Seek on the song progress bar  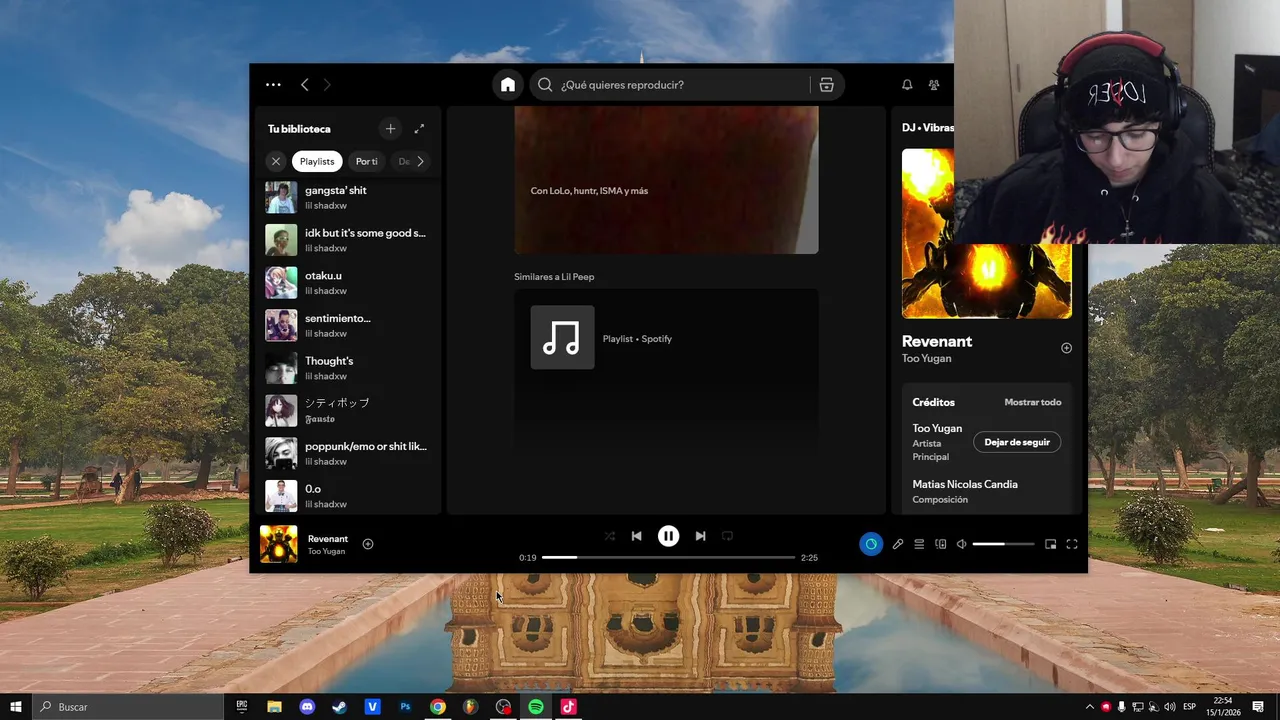[668, 557]
